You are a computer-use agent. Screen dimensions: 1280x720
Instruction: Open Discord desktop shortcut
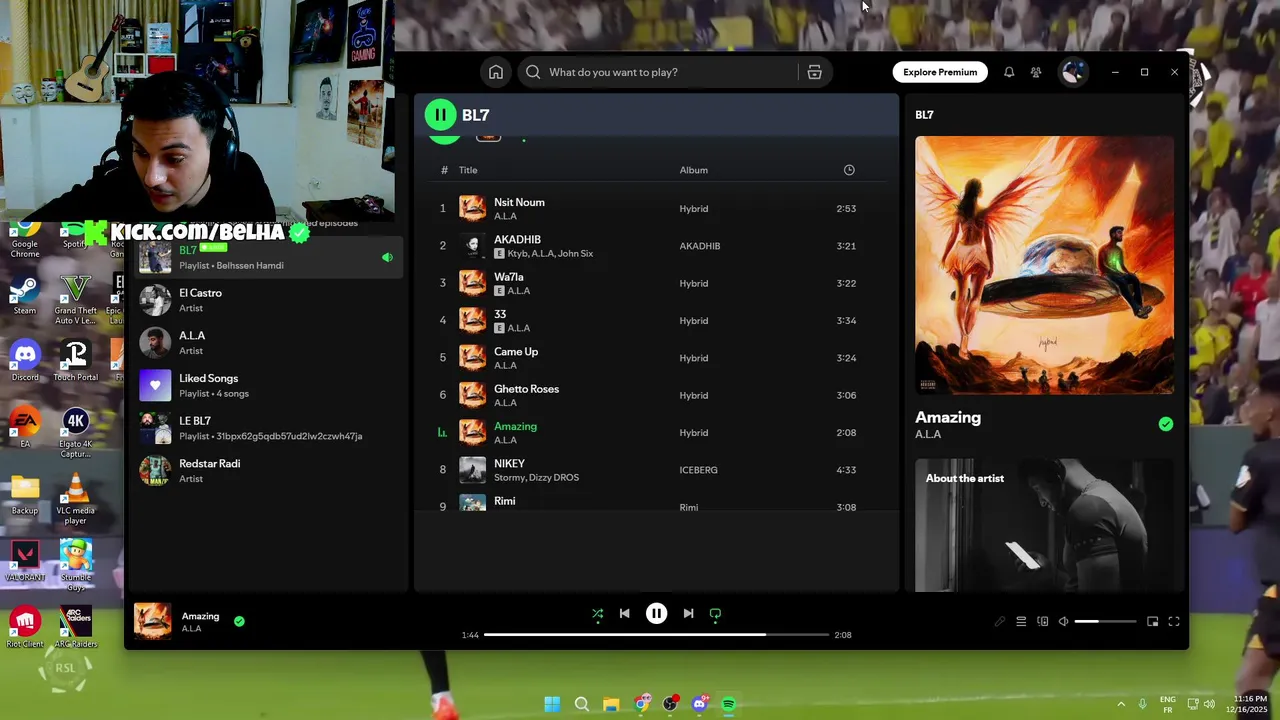[25, 361]
